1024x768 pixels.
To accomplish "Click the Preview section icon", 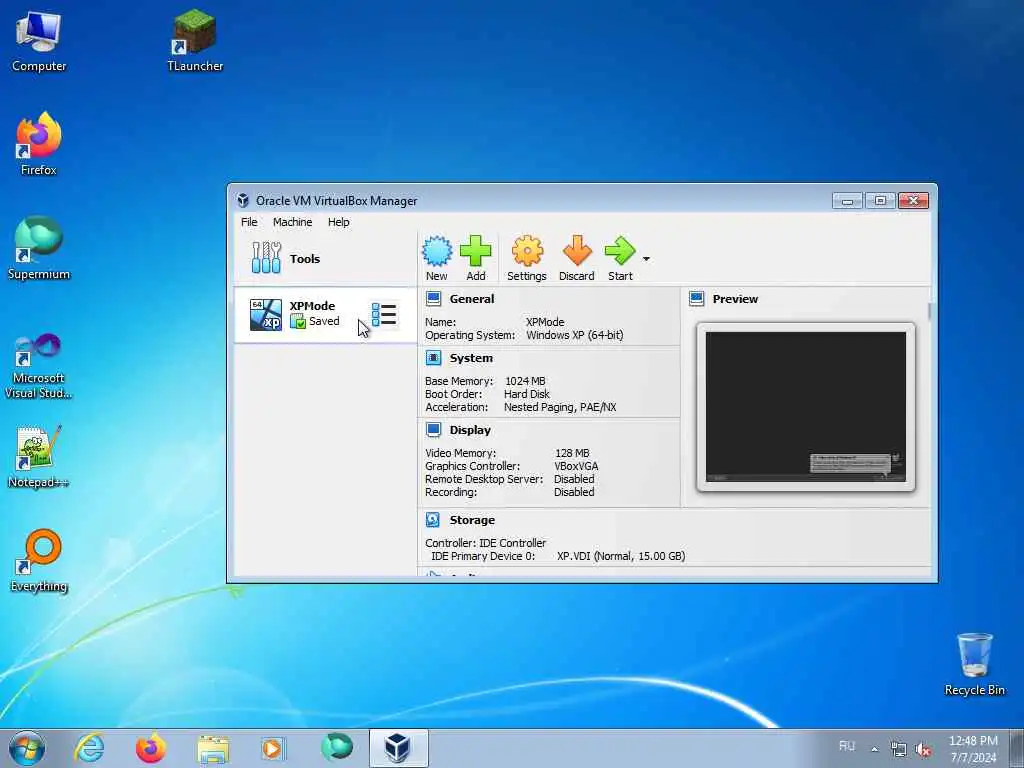I will (697, 299).
